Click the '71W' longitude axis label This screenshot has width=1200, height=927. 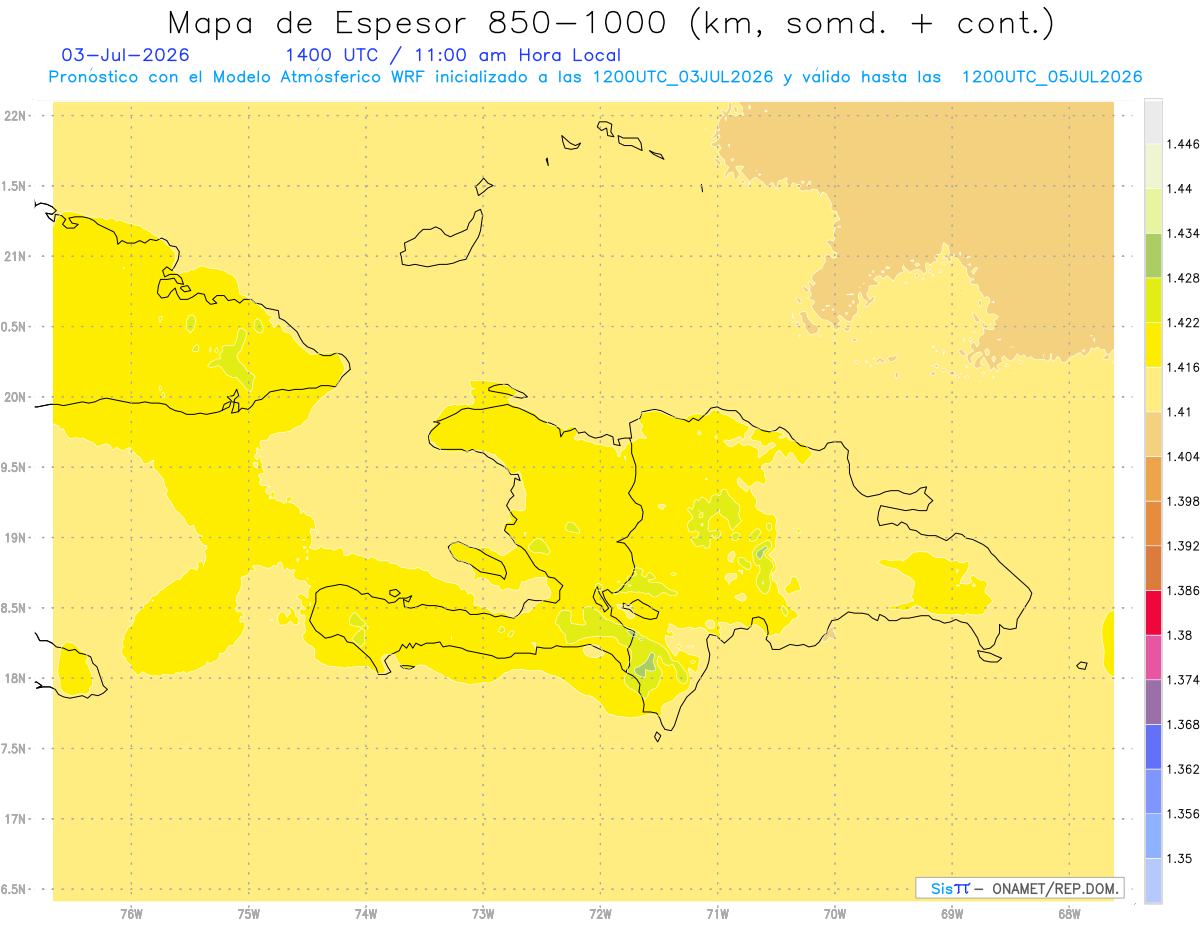[717, 914]
